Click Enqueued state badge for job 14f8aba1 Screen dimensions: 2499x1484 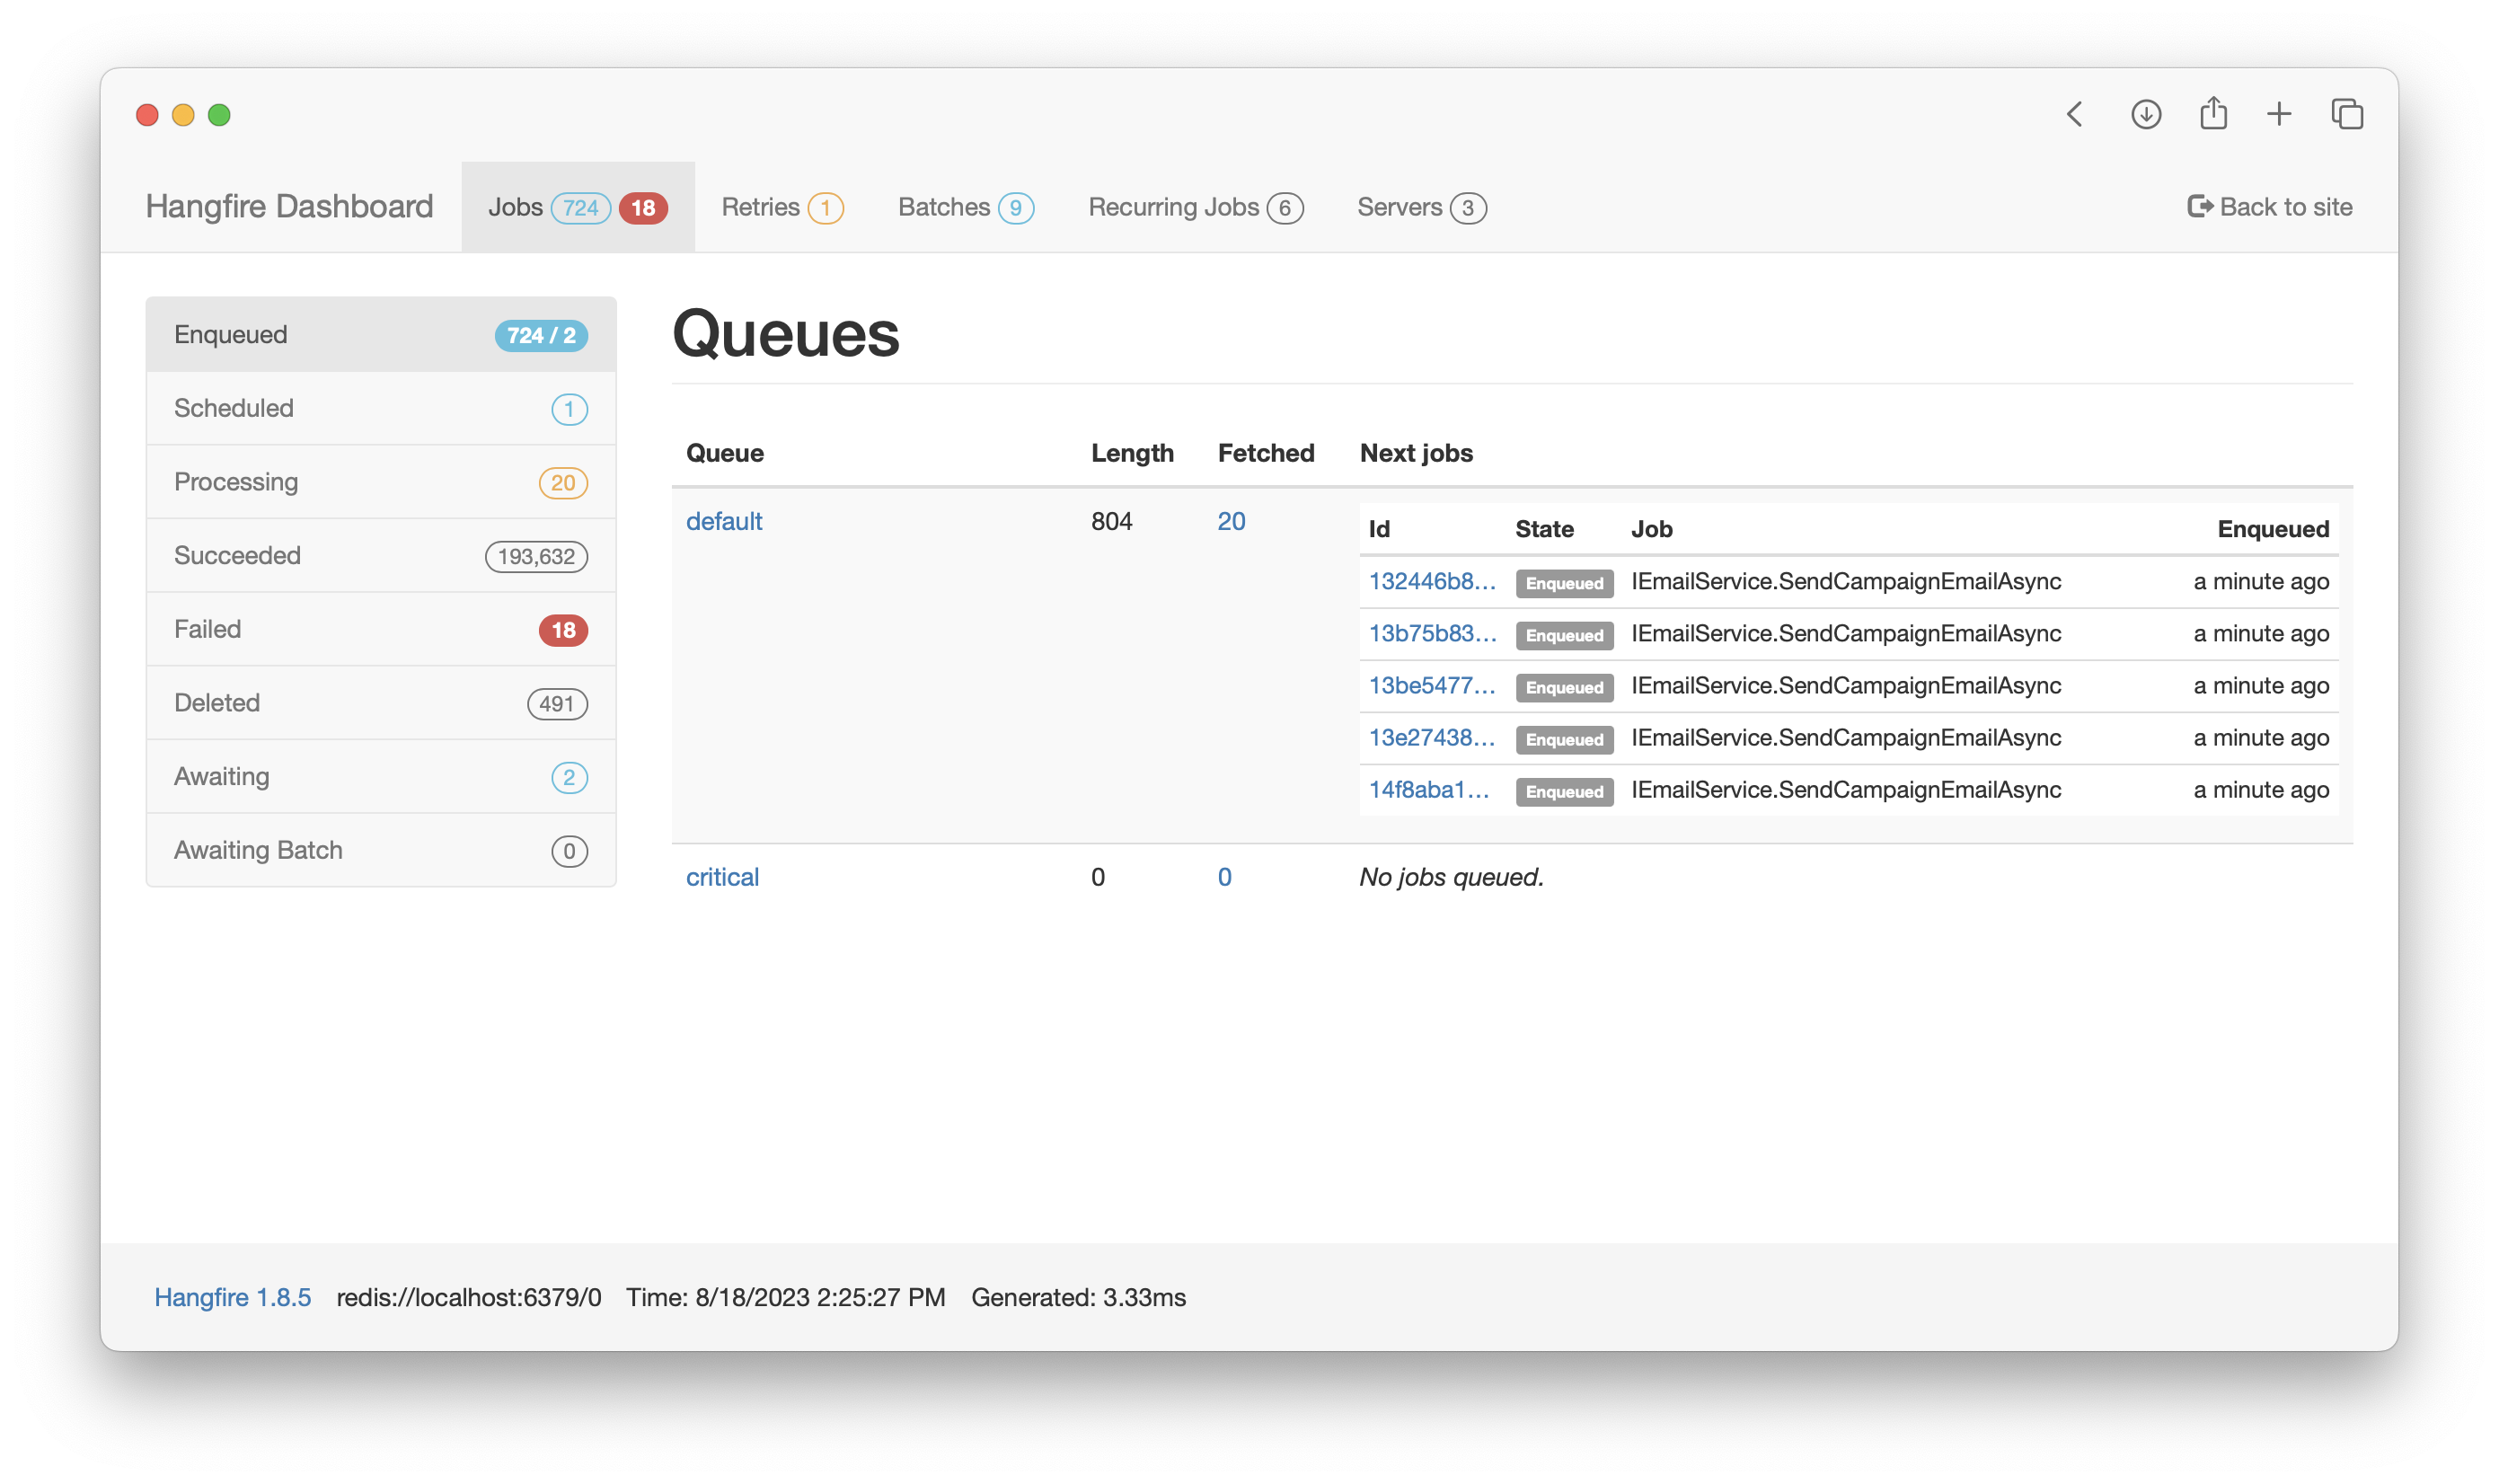tap(1564, 791)
